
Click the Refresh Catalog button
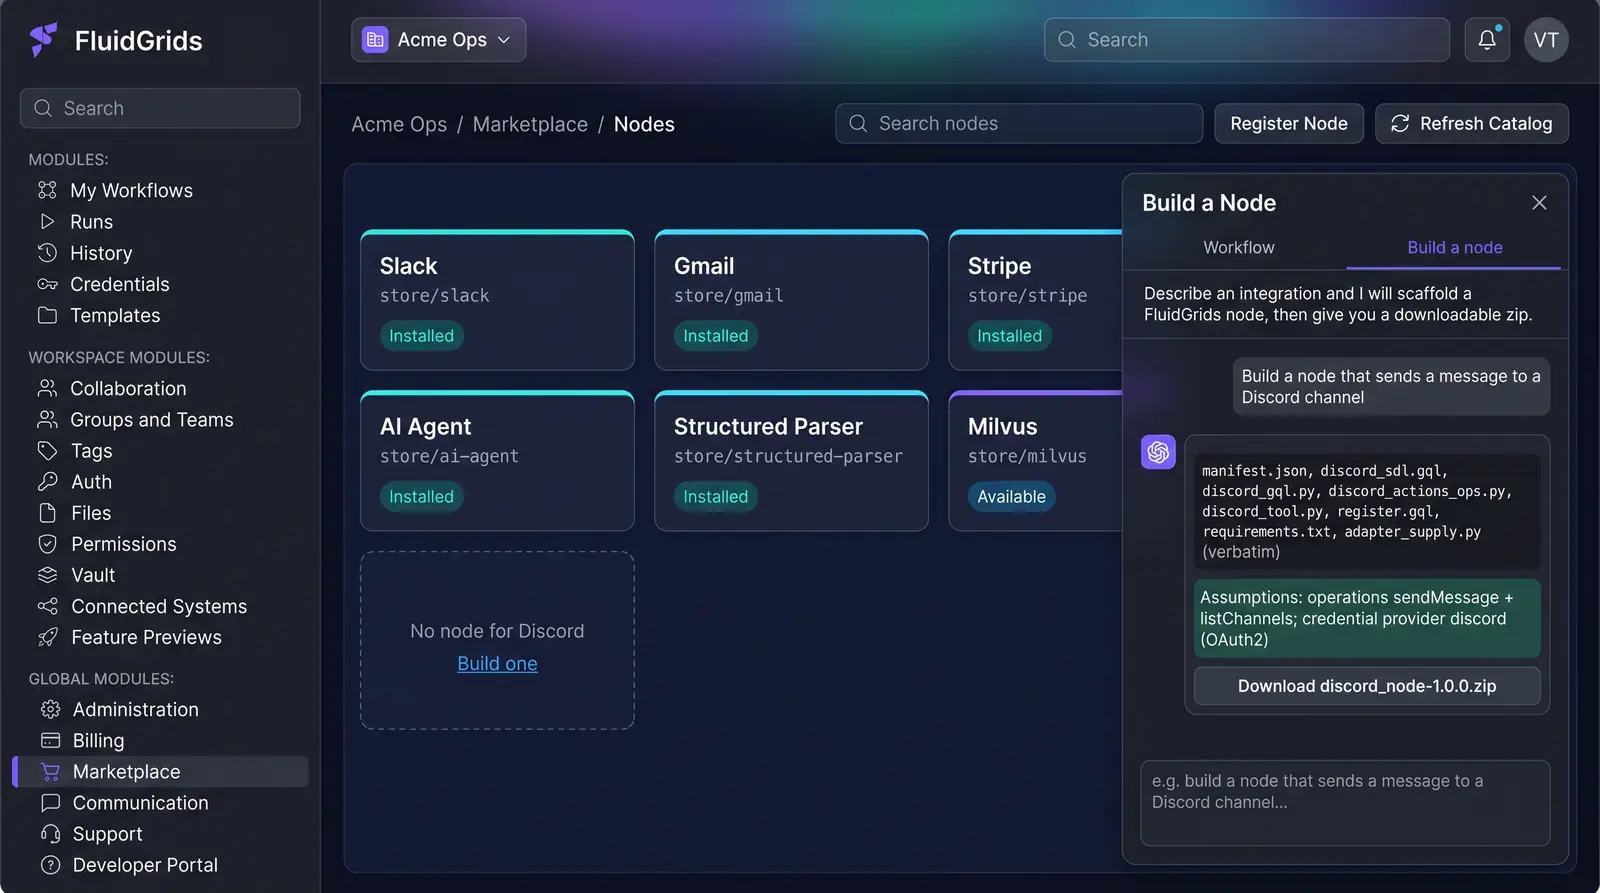[1471, 123]
